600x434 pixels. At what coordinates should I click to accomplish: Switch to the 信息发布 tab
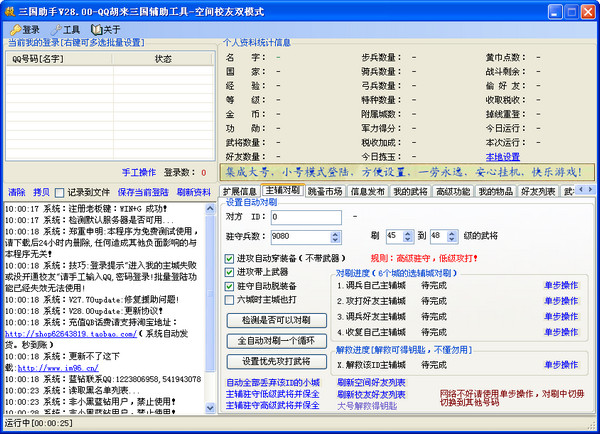click(x=368, y=191)
